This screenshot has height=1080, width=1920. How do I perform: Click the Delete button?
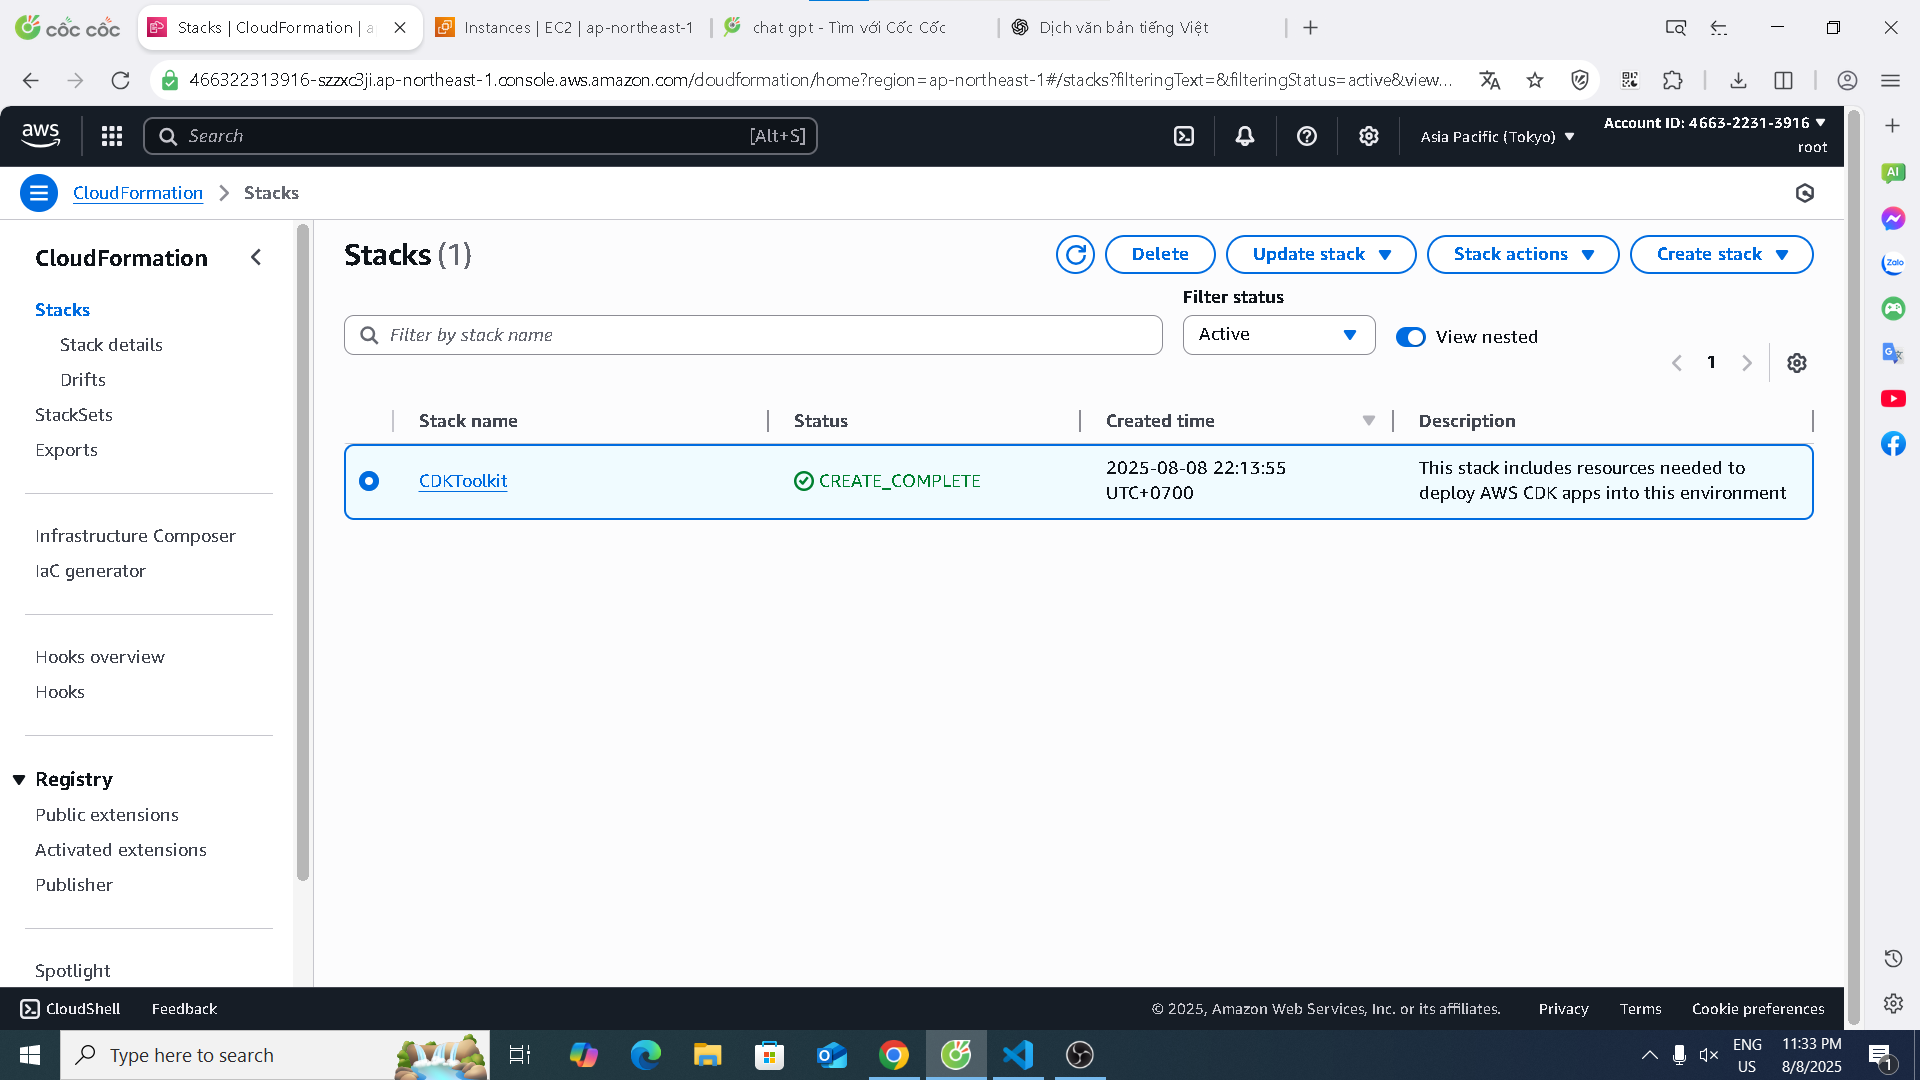click(x=1159, y=254)
